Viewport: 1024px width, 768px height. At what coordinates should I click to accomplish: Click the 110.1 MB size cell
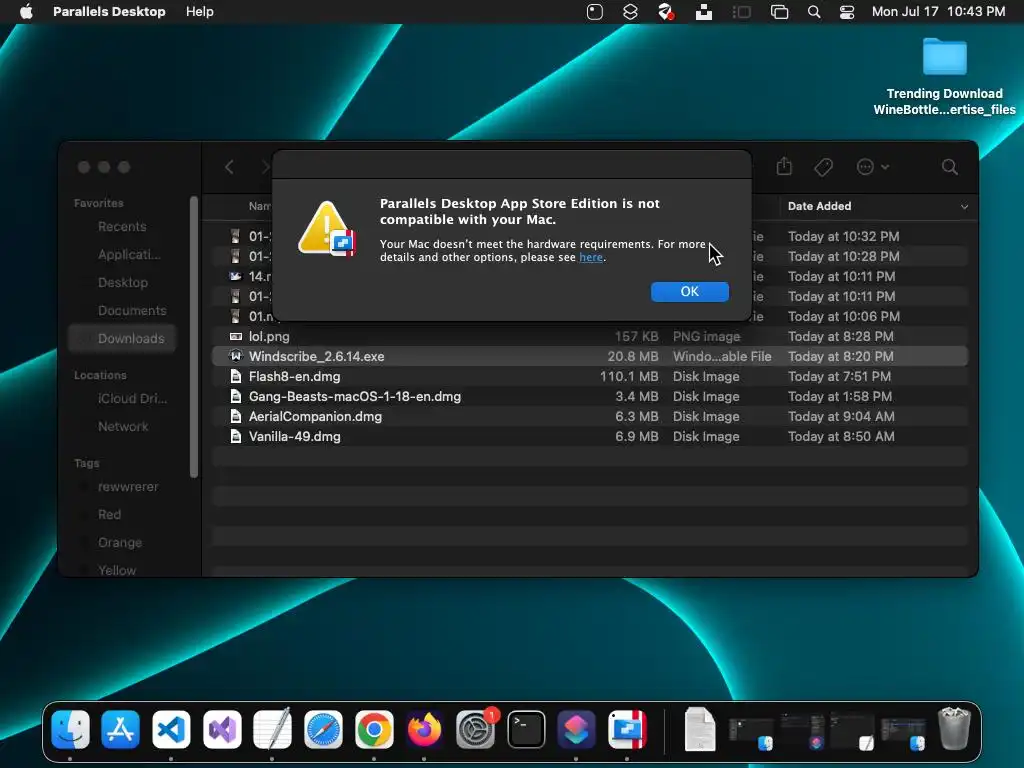[629, 377]
